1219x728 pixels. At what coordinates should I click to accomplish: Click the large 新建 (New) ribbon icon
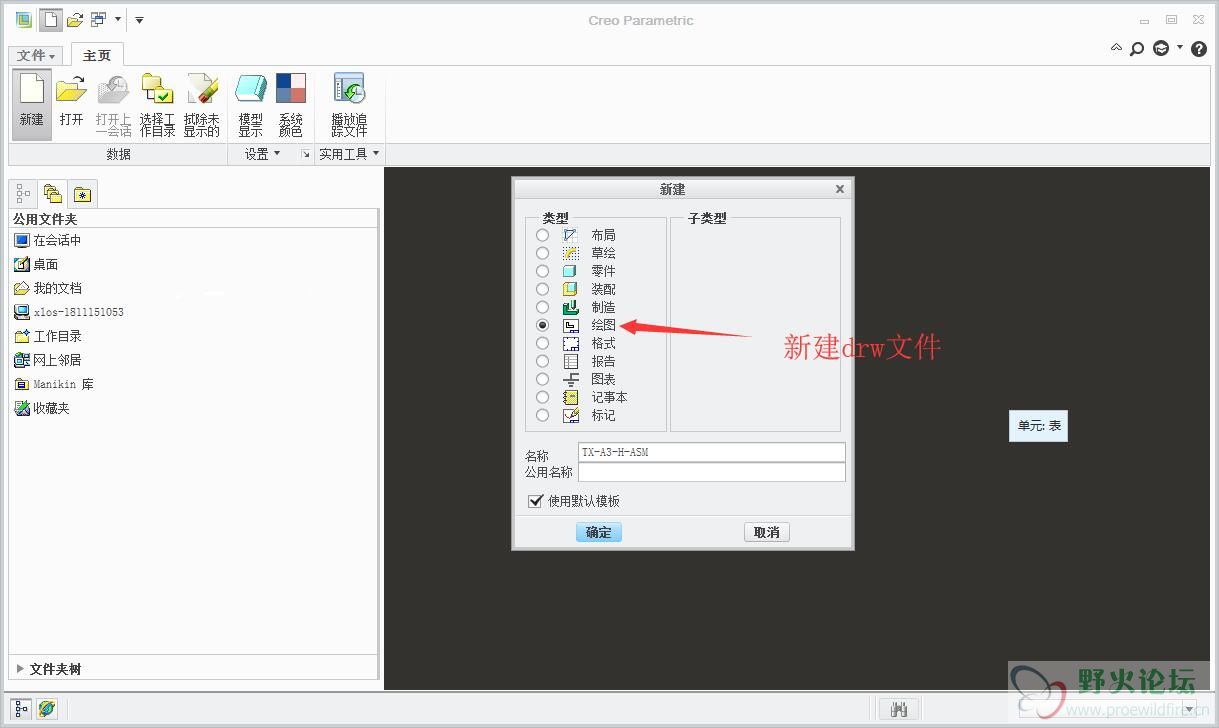tap(32, 105)
